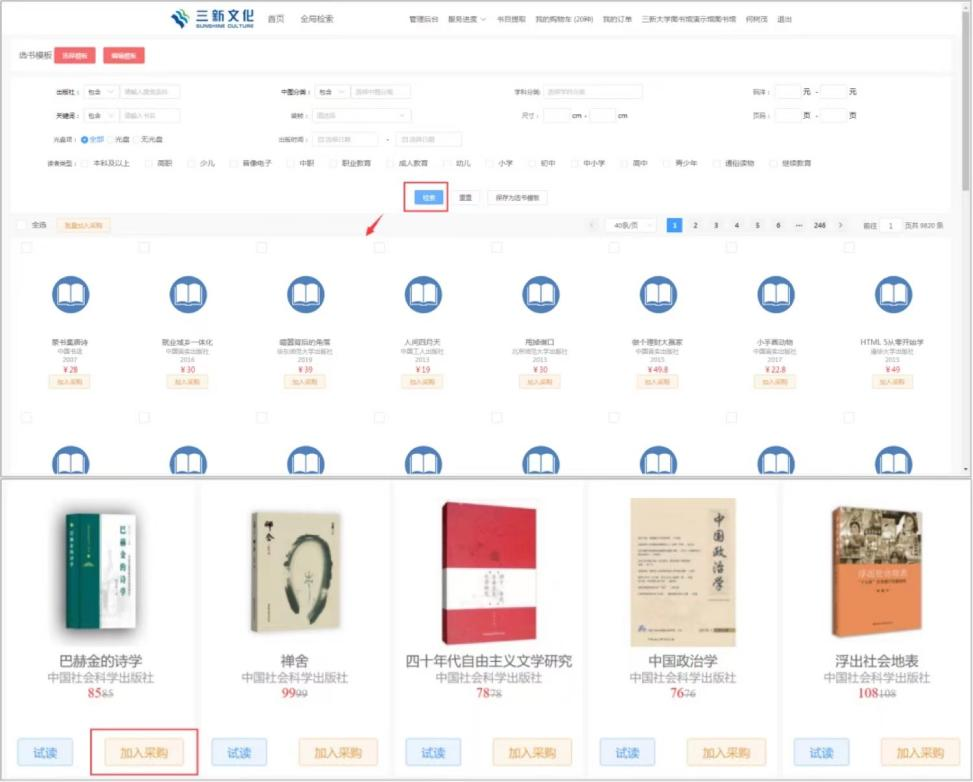Click the 学科分类 input field
This screenshot has height=782, width=973.
[x=593, y=92]
